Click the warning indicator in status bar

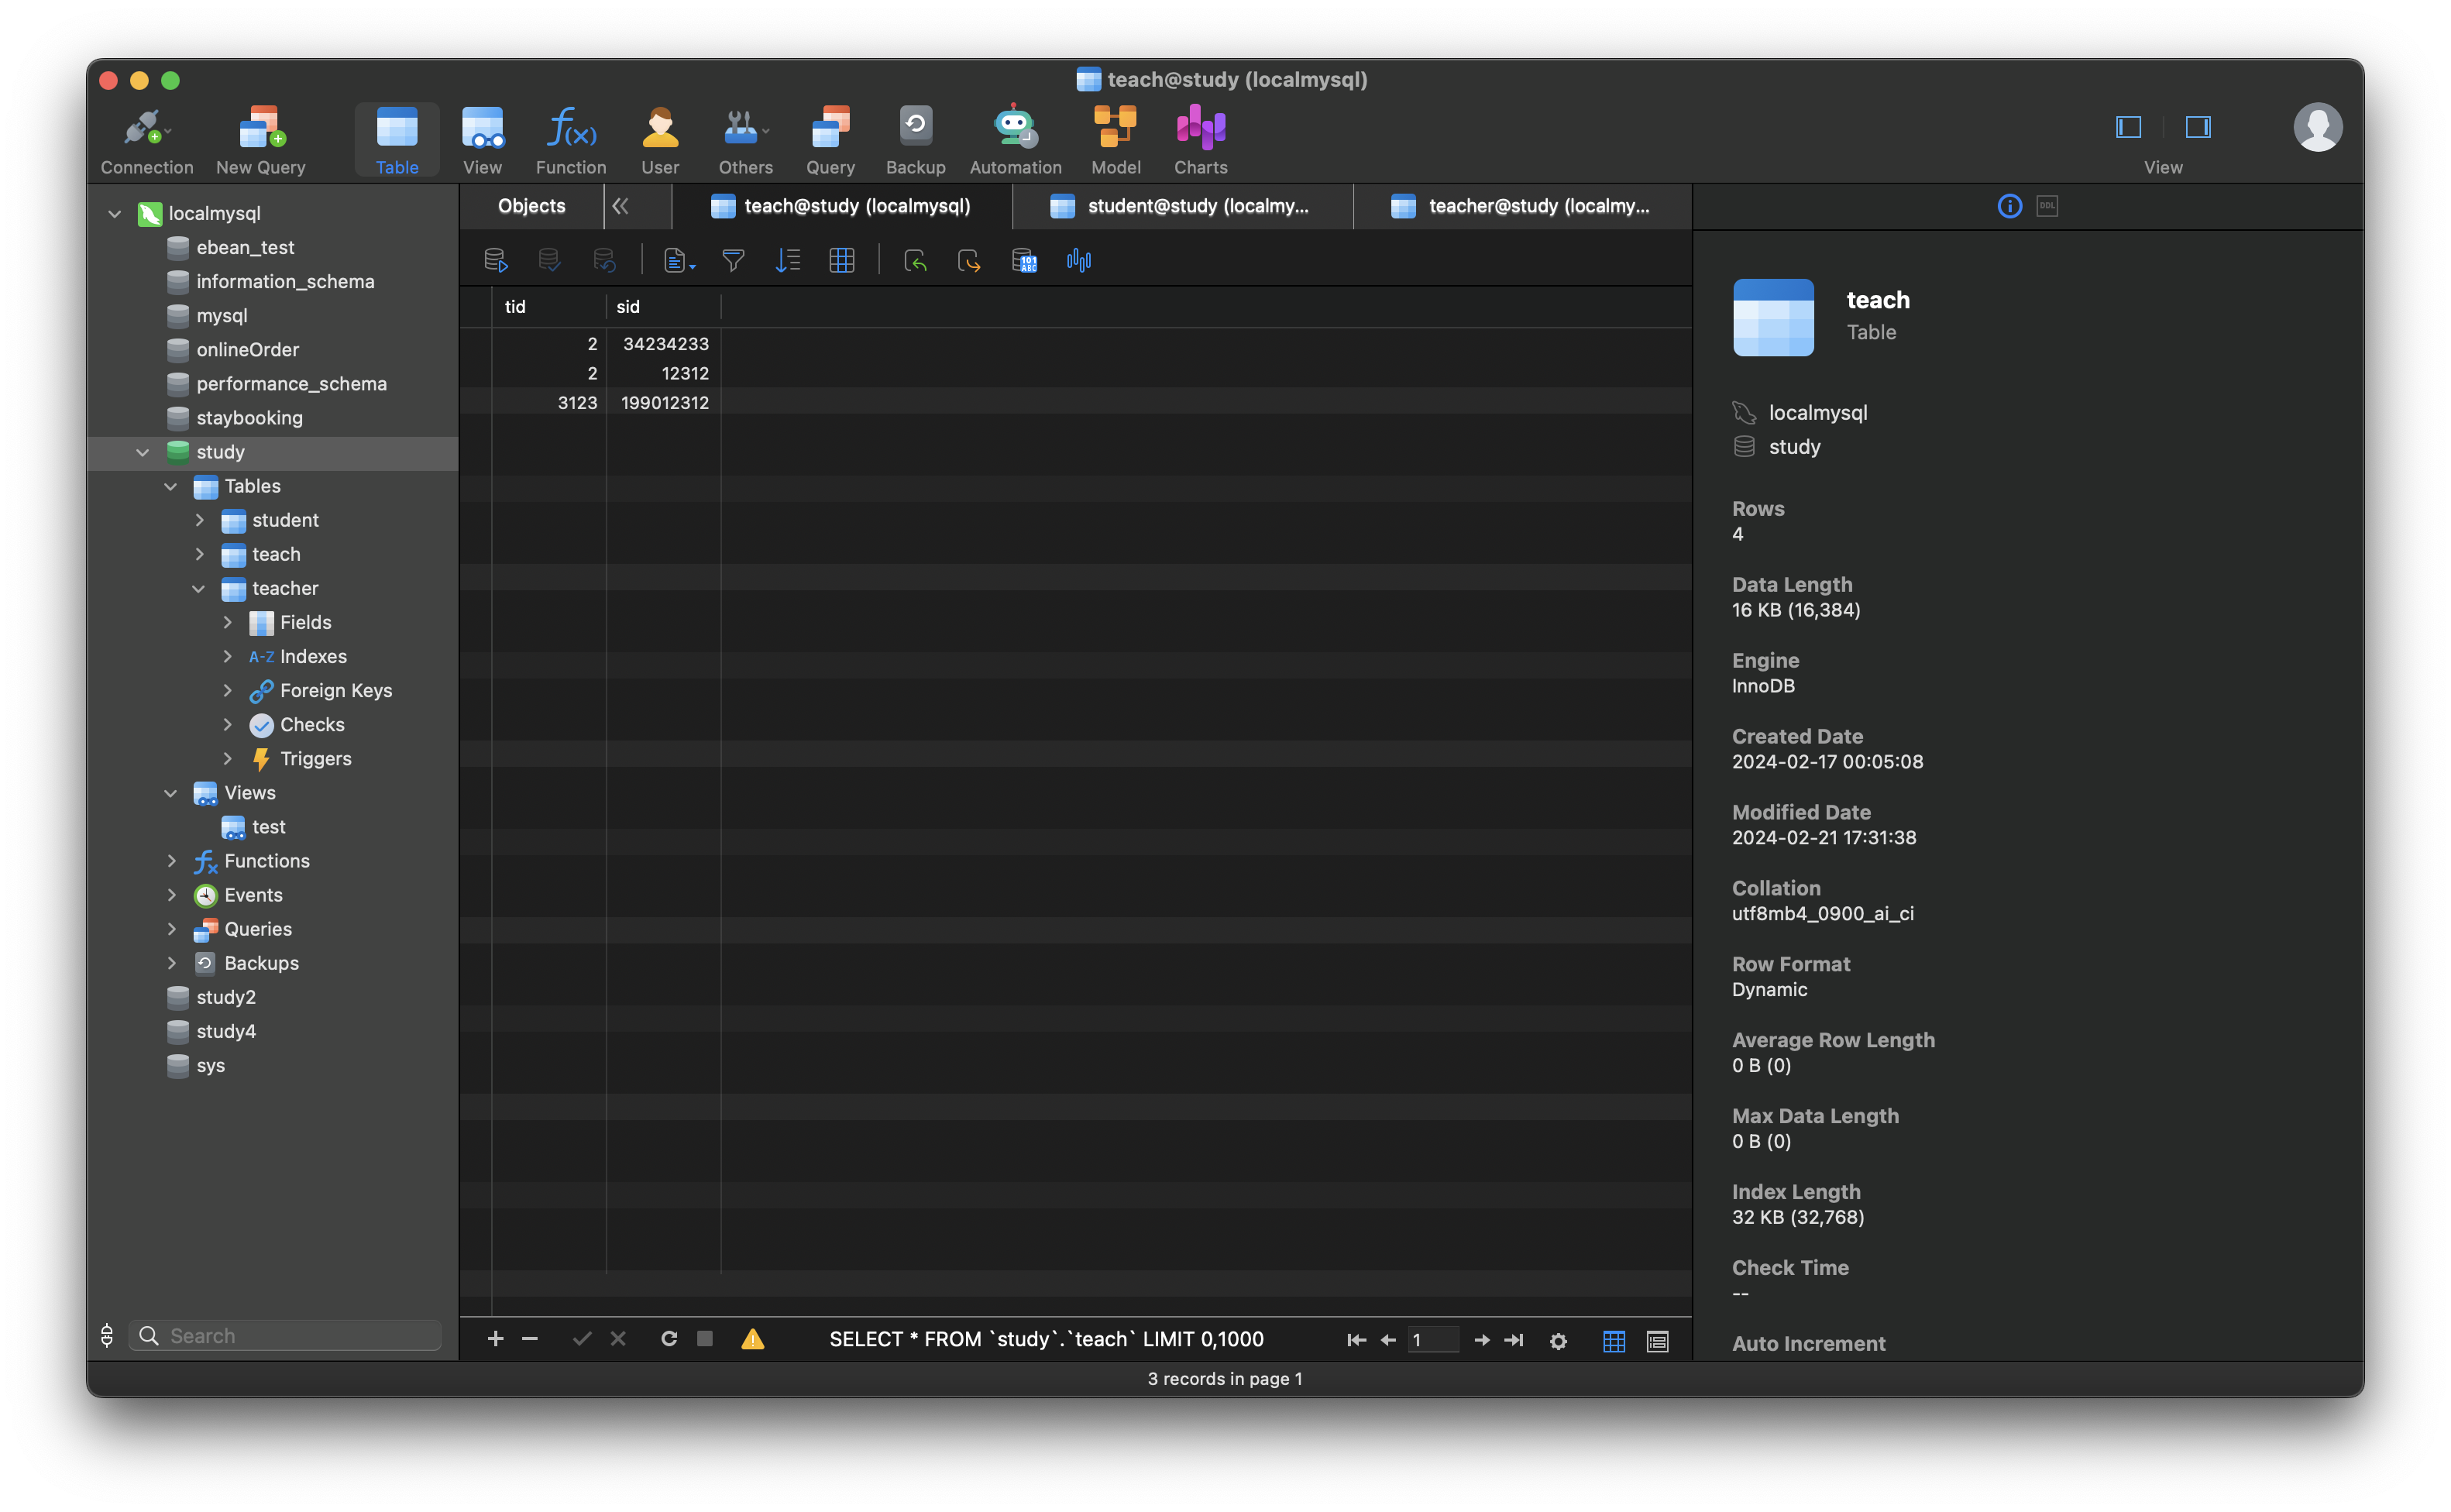tap(751, 1338)
